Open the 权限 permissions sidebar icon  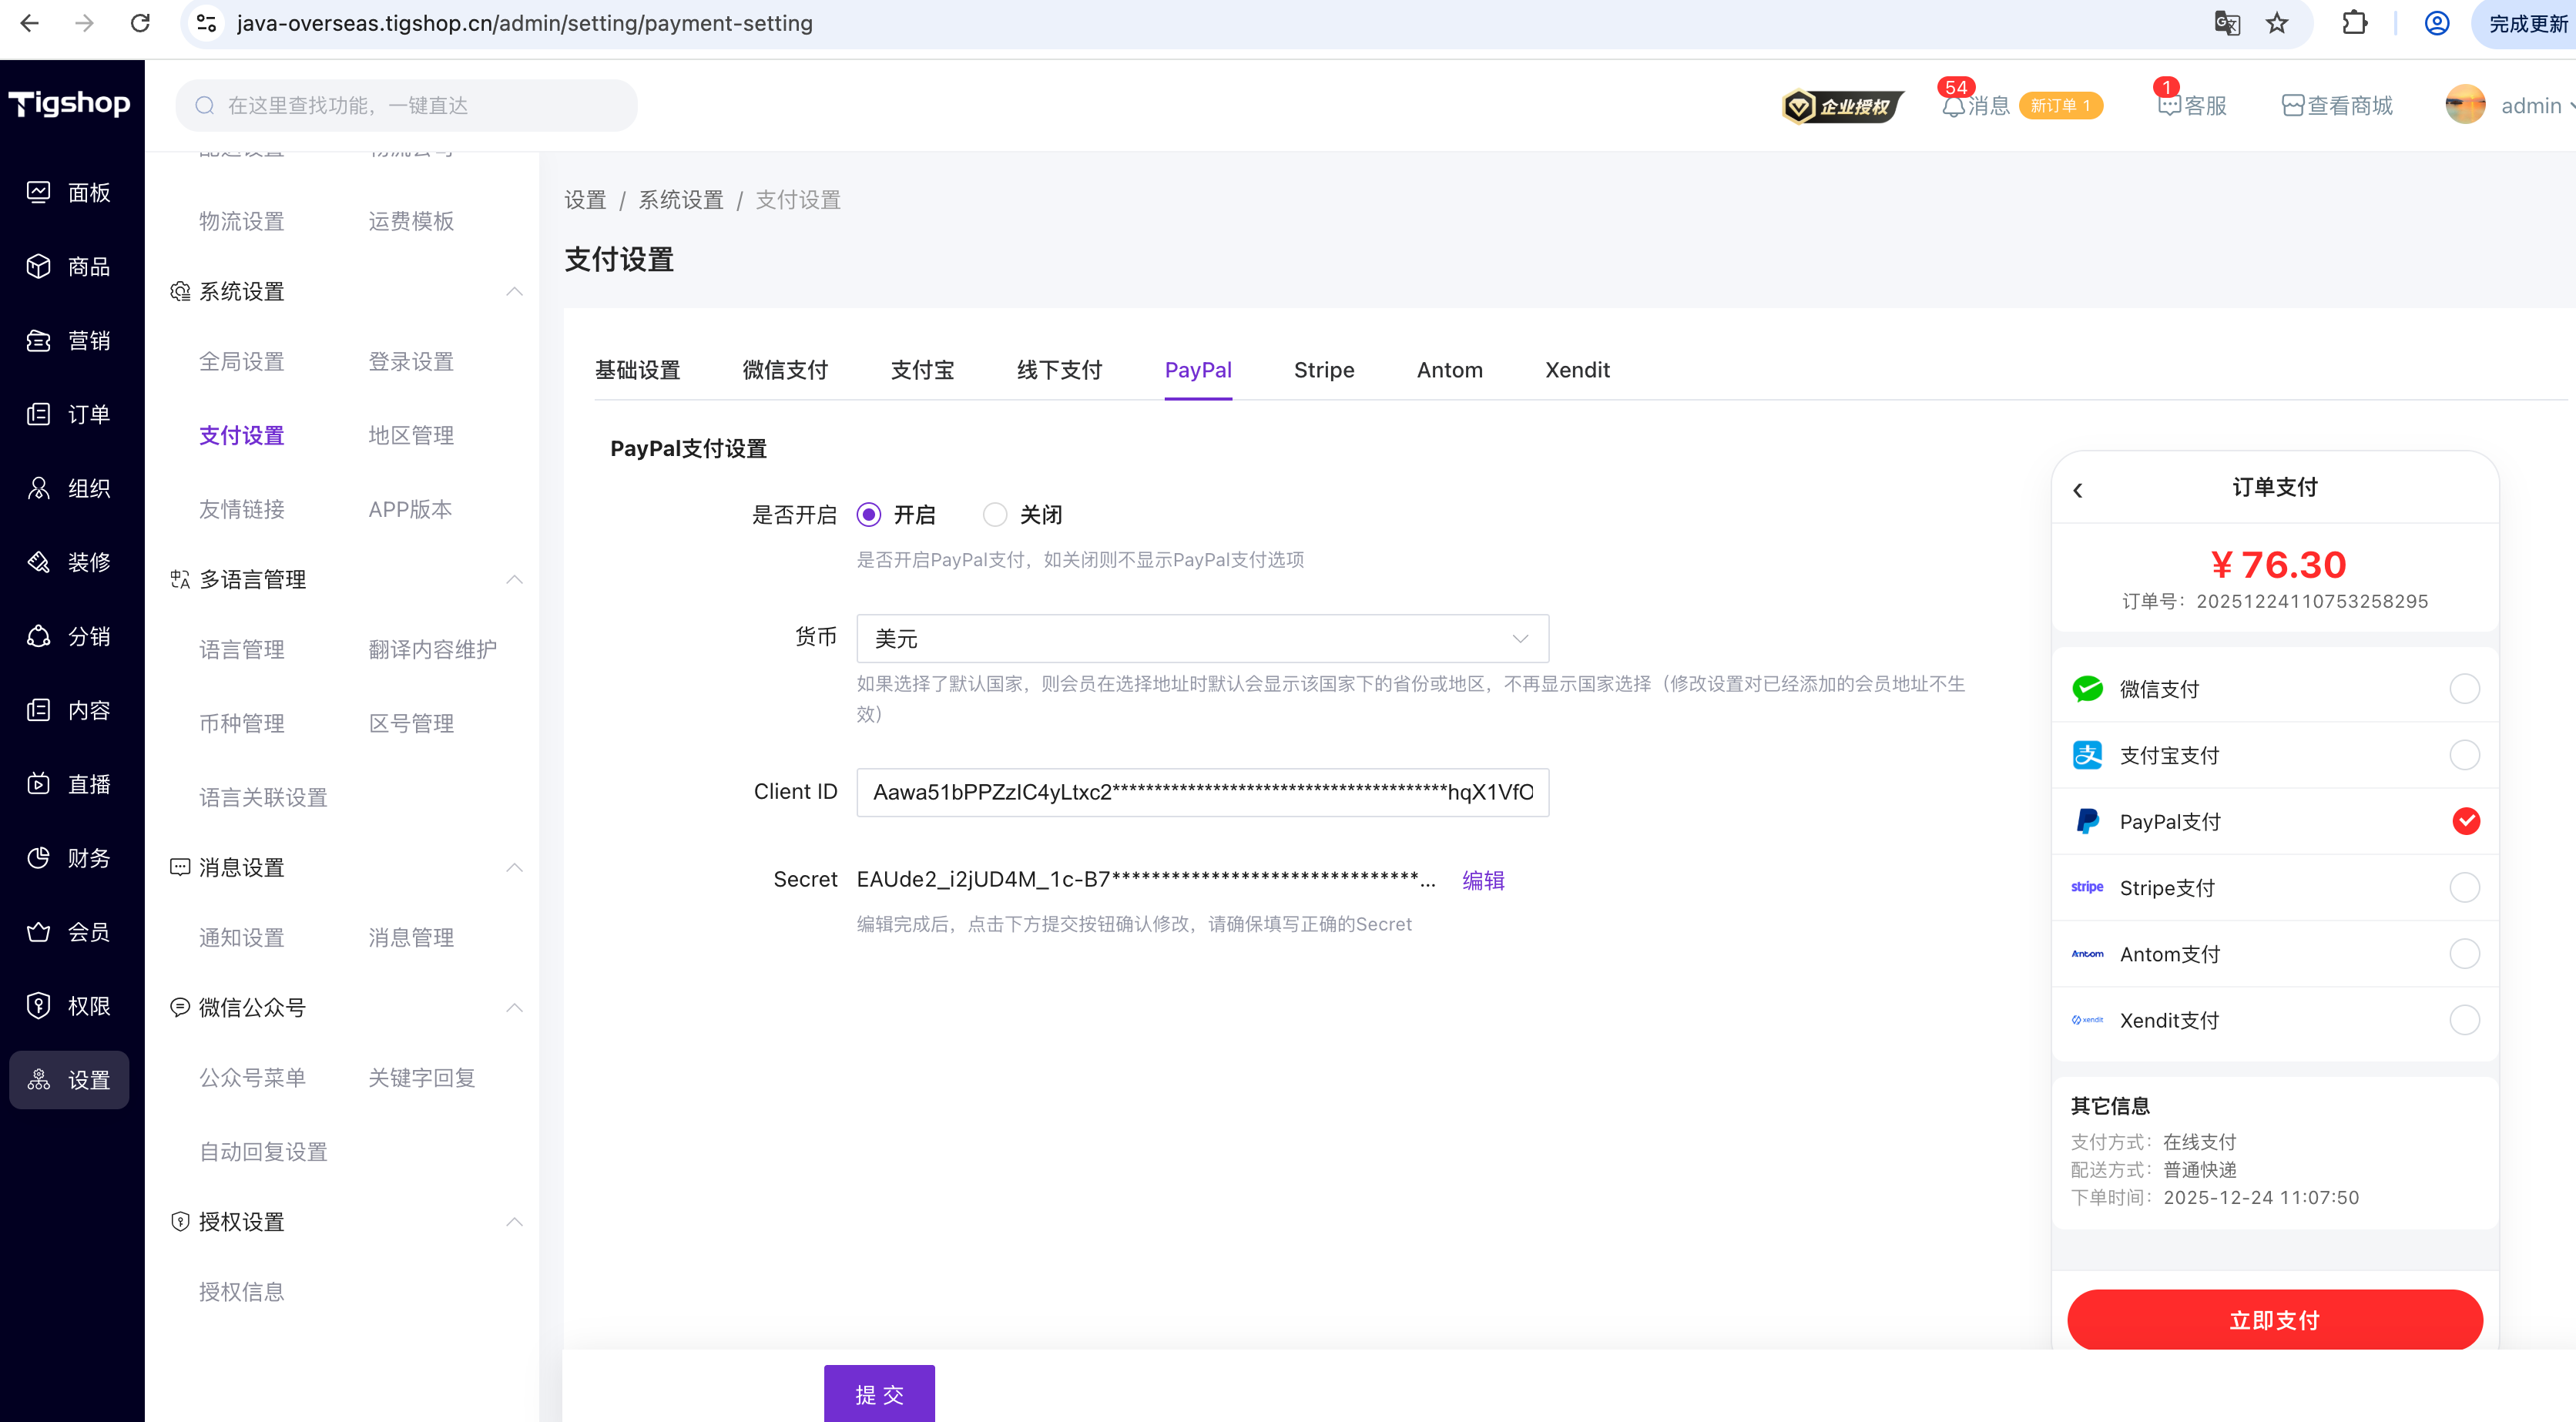click(38, 1006)
